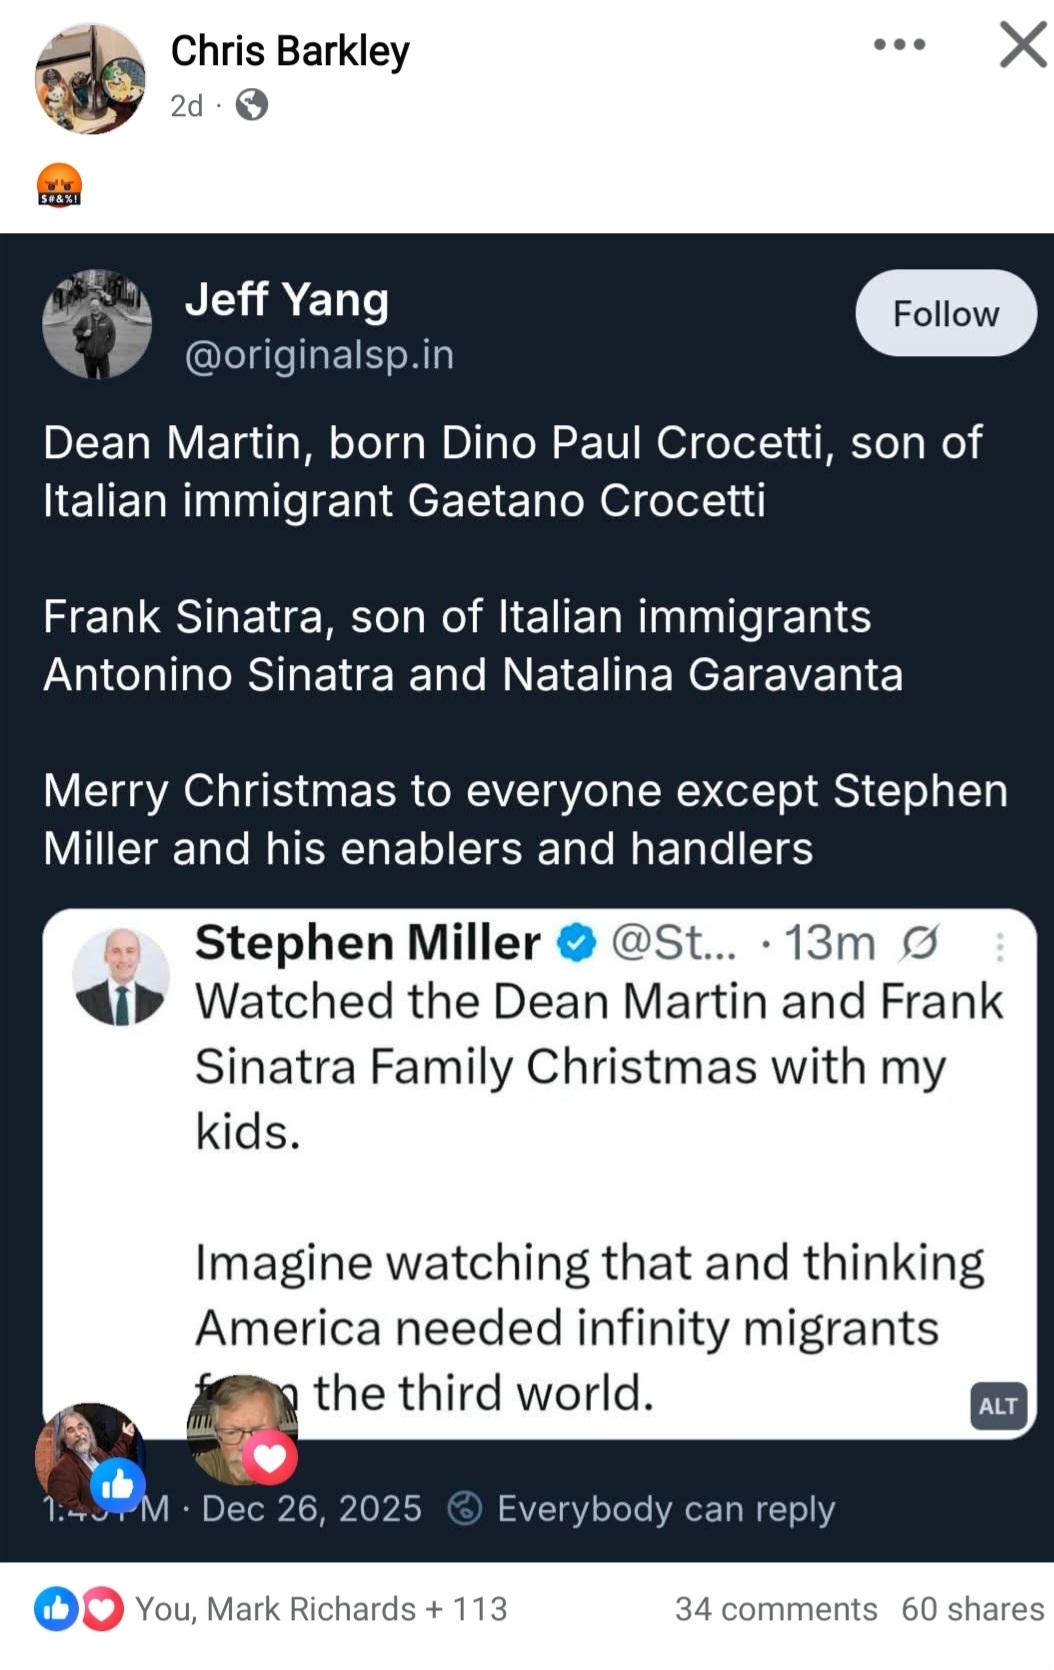Close the post with the X icon
This screenshot has height=1670, width=1054.
[1023, 45]
